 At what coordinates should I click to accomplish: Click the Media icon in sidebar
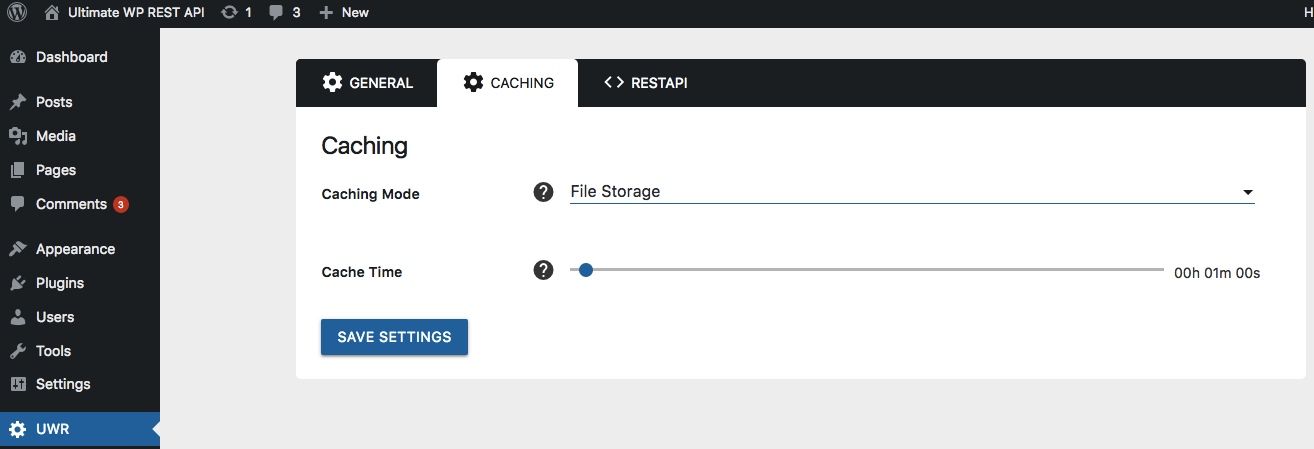pos(18,136)
